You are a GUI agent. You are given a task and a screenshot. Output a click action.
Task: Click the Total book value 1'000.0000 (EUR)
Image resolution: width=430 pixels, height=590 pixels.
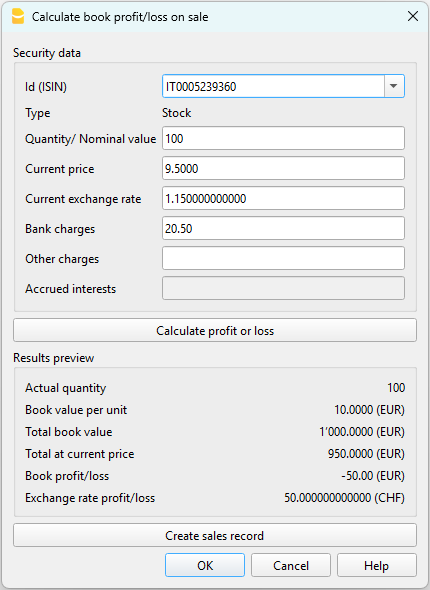[362, 432]
